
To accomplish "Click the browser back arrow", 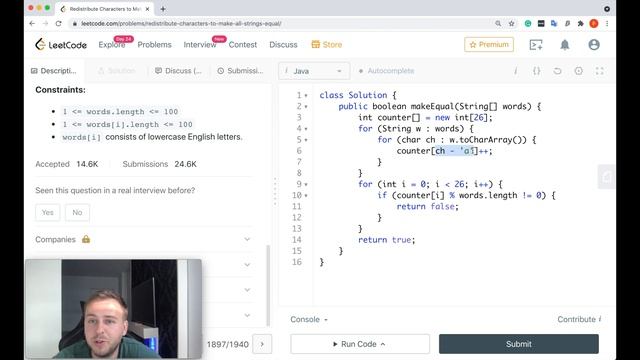I will point(32,24).
